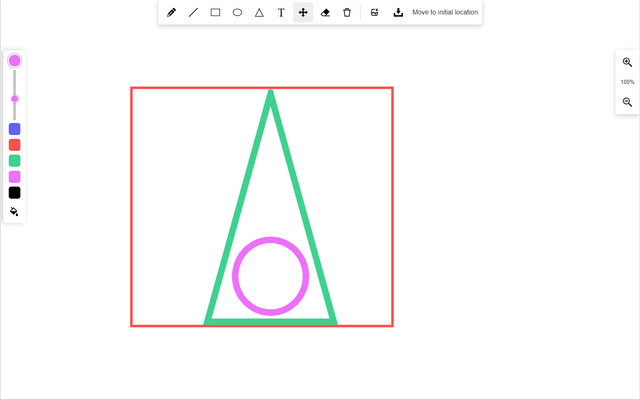Select the paint bucket fill tool
Screen dimensions: 640x399
[x=14, y=211]
